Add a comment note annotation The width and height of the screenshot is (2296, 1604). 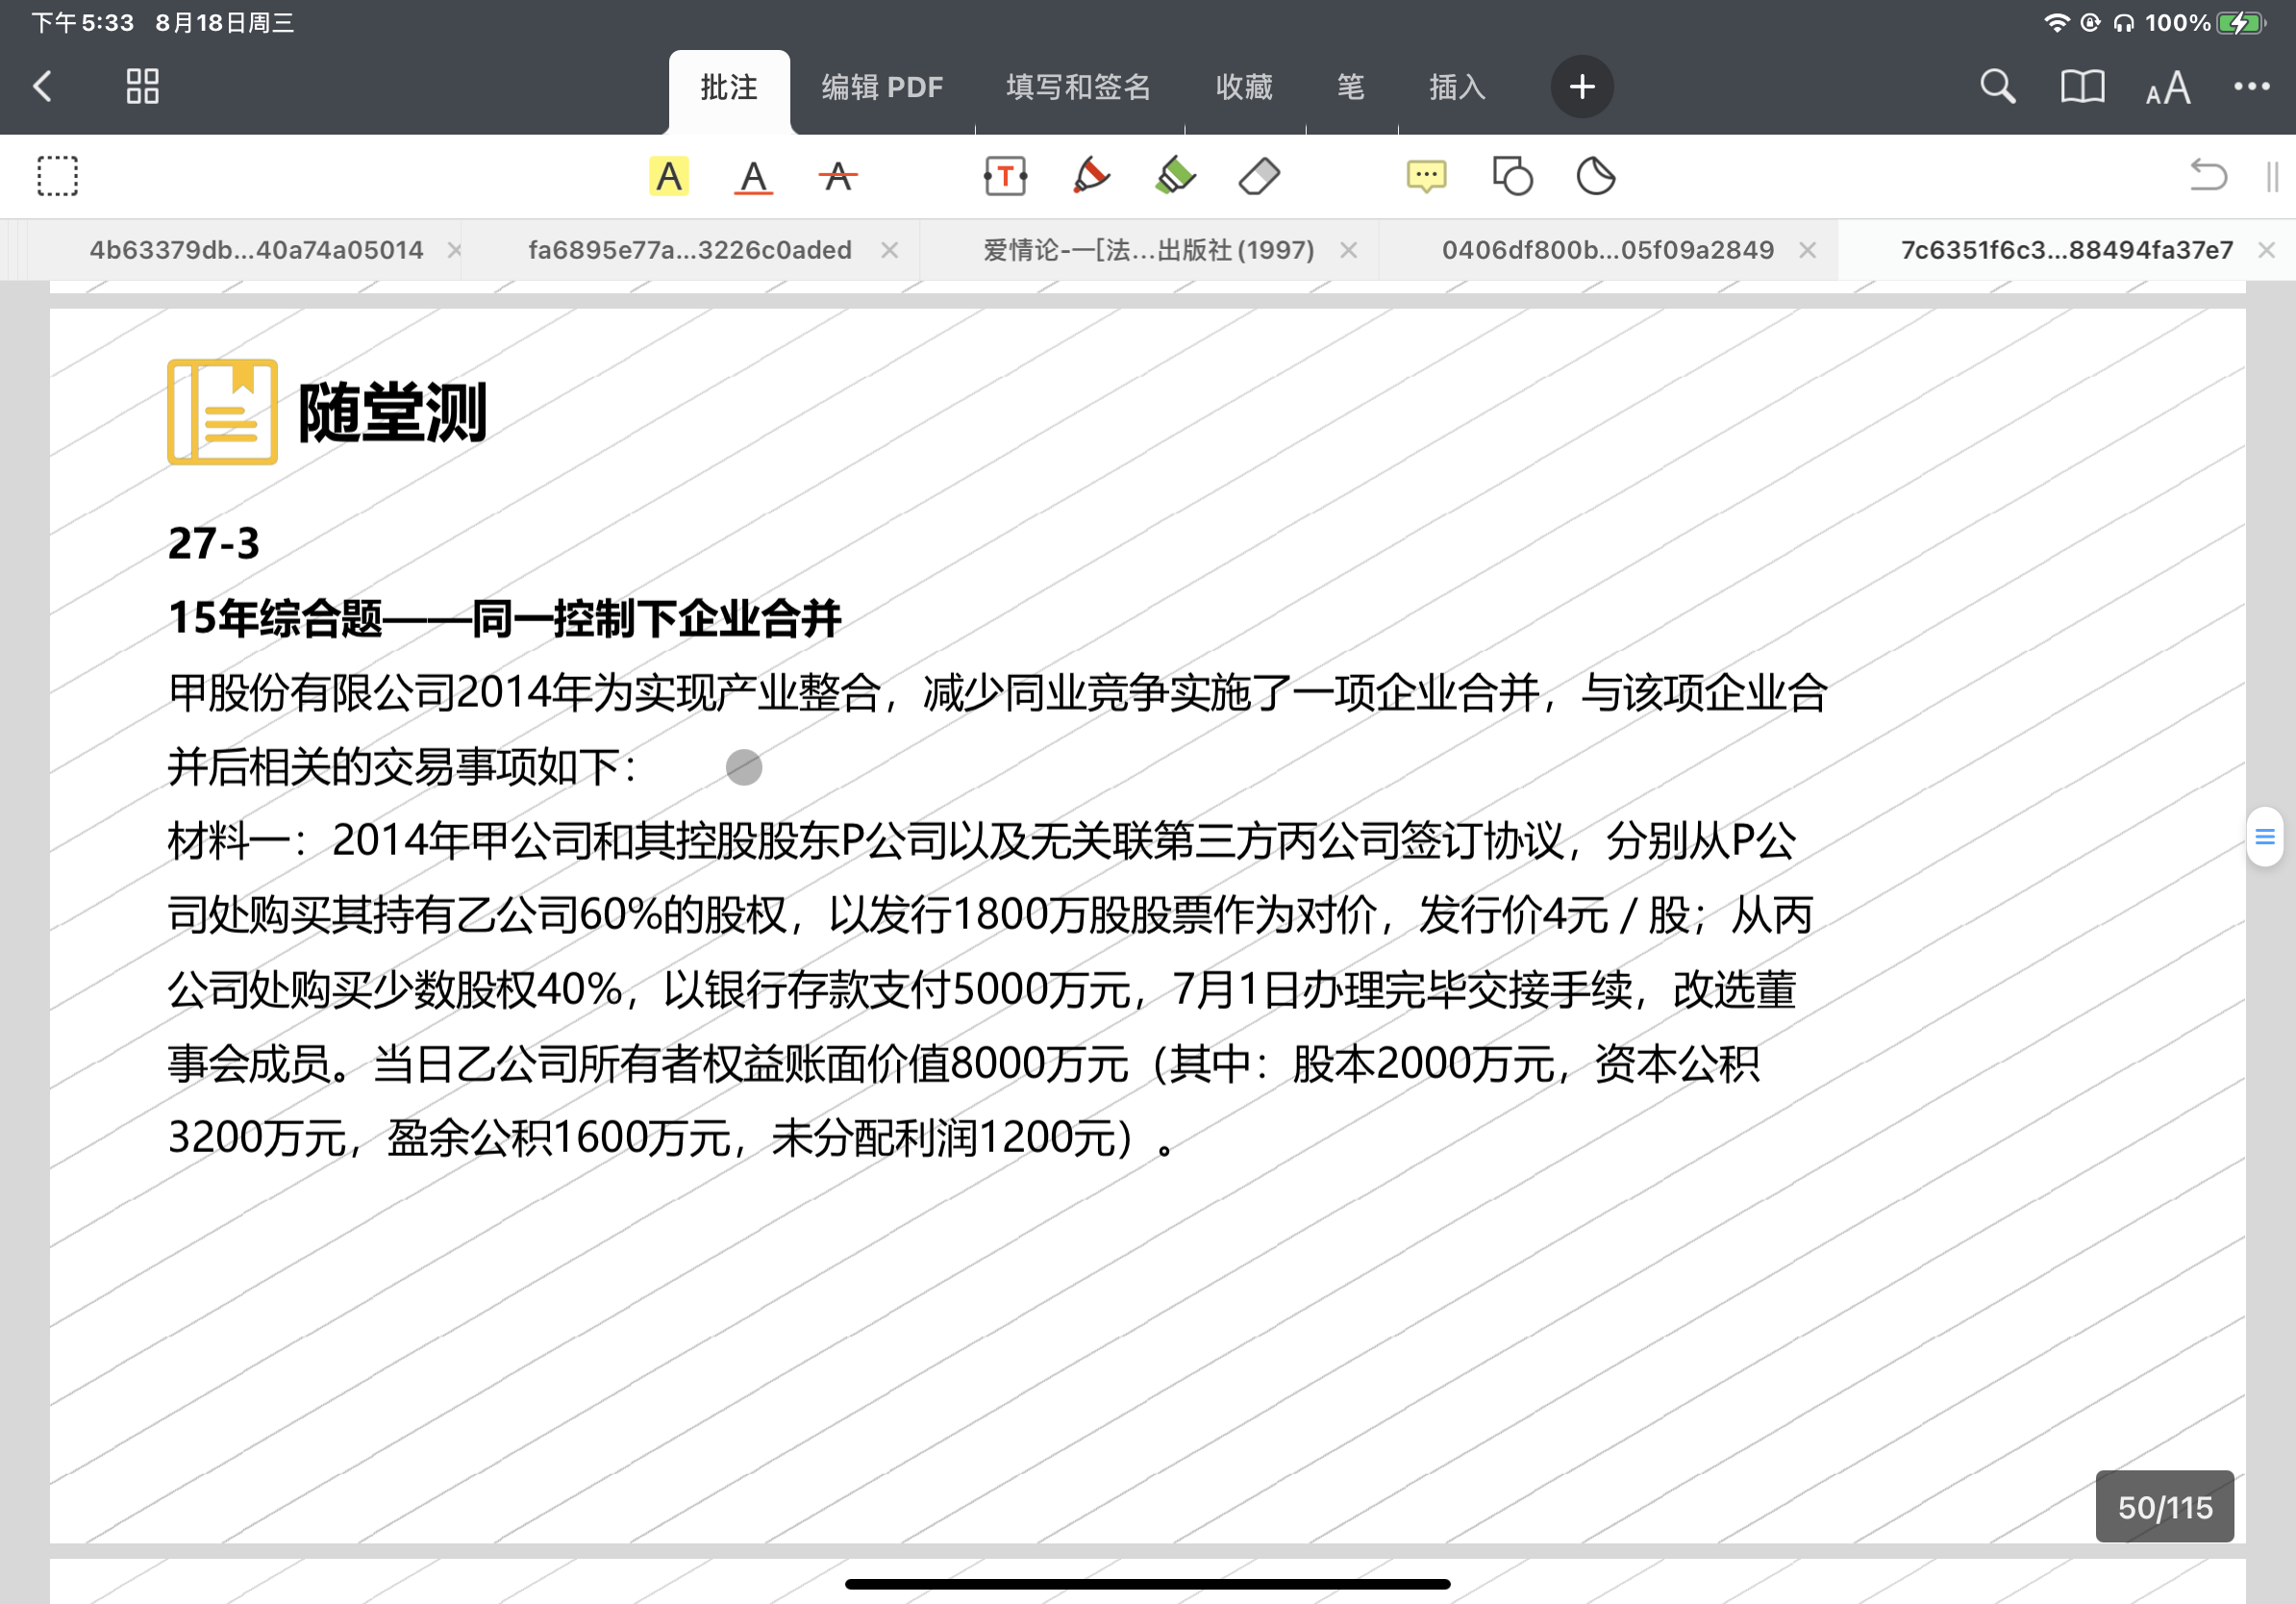click(1426, 177)
